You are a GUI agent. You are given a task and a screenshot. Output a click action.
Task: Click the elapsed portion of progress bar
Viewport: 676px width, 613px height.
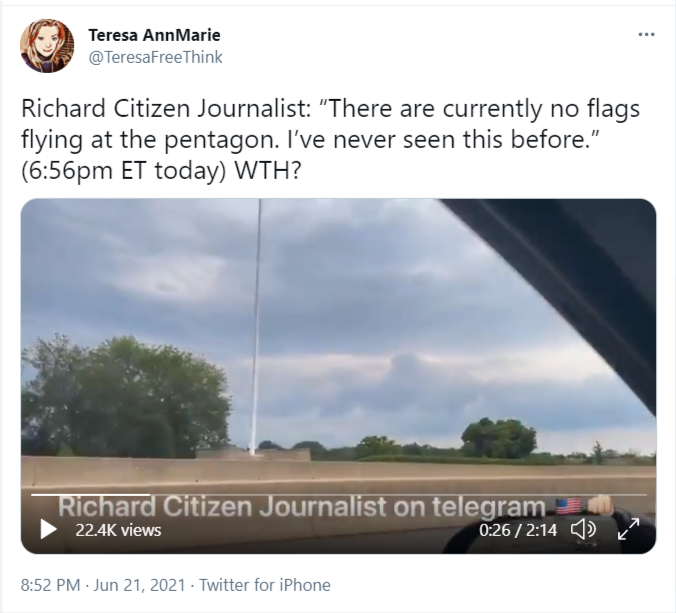91,495
